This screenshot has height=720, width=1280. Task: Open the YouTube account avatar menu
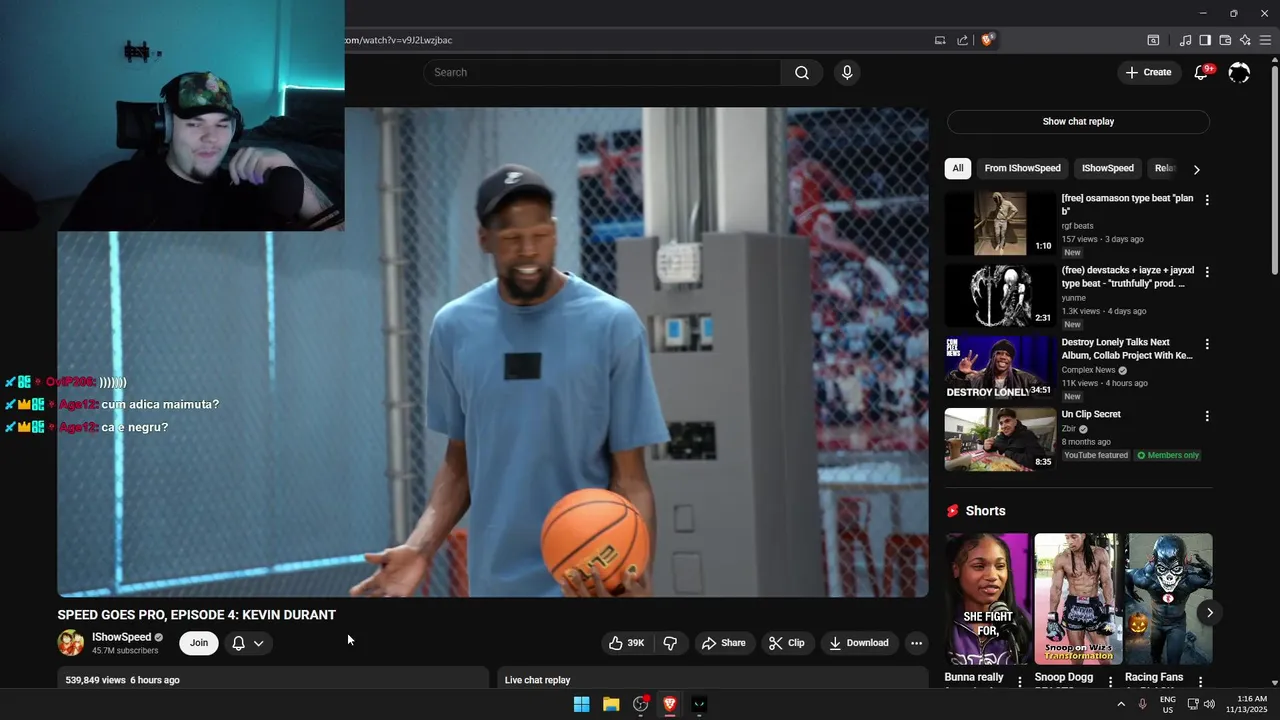tap(1239, 72)
